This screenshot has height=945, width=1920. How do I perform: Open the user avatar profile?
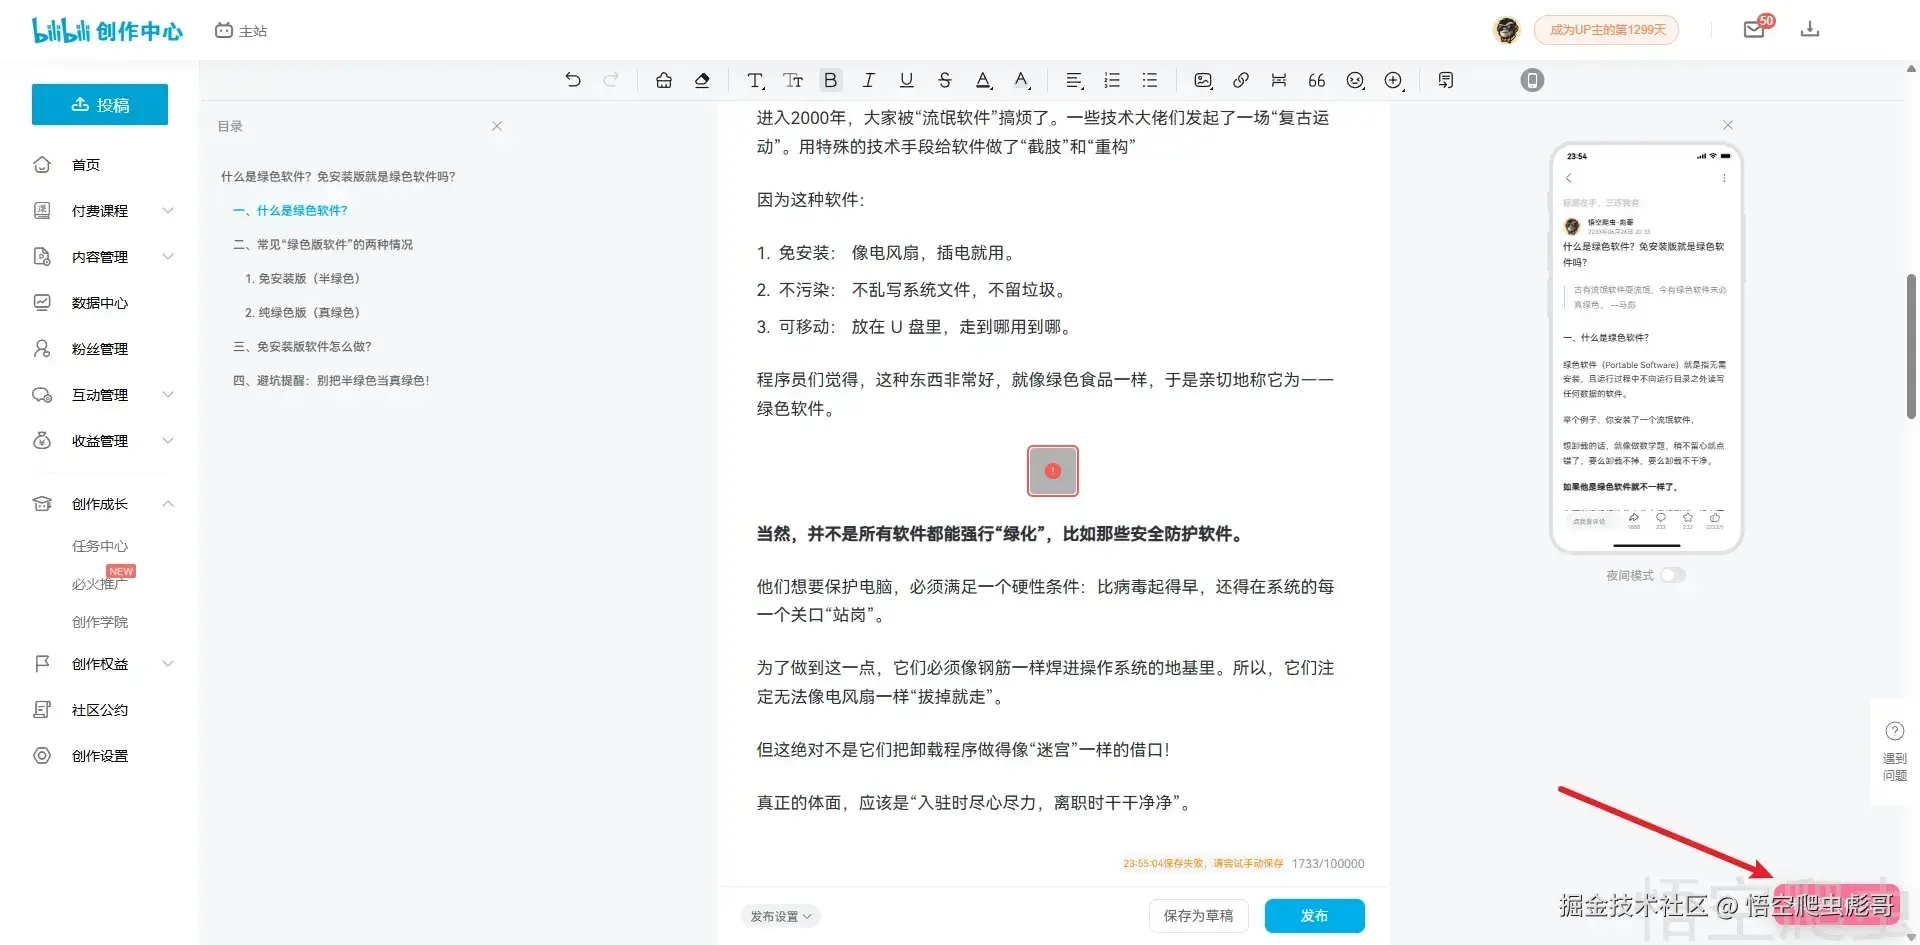[1507, 30]
